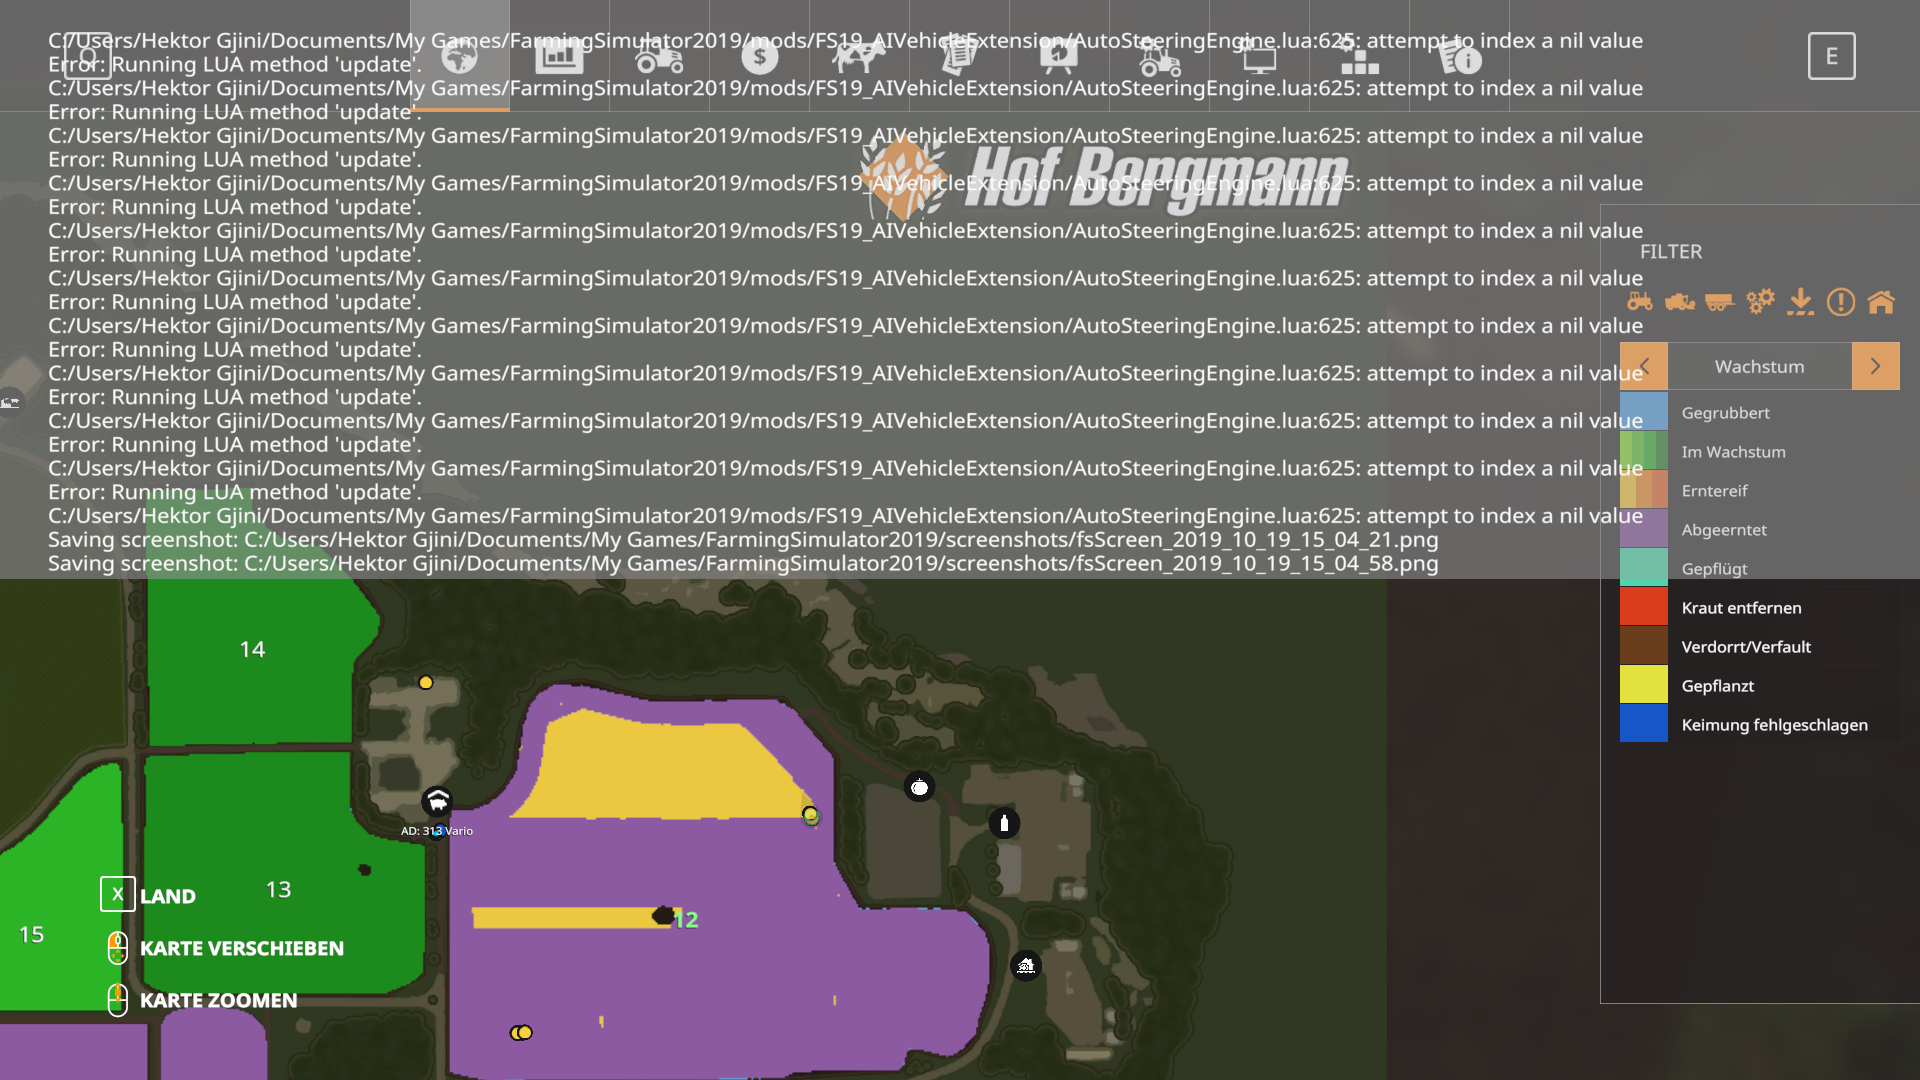Toggle the unloading points filter arrow icon
The image size is (1920, 1080).
pos(1801,302)
